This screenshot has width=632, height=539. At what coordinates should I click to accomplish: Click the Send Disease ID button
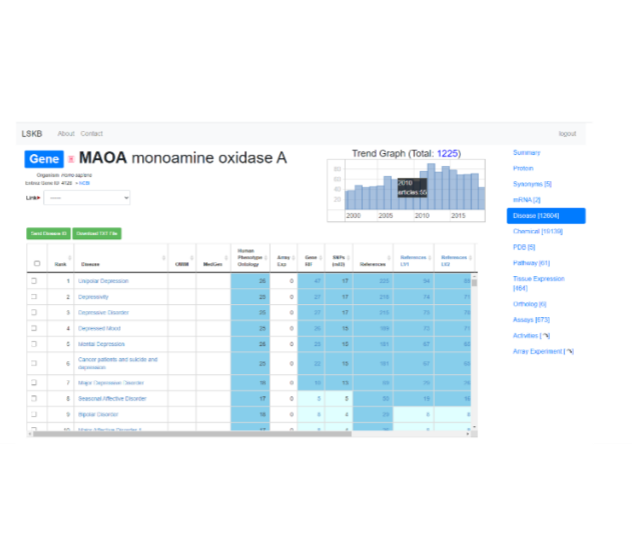[48, 233]
